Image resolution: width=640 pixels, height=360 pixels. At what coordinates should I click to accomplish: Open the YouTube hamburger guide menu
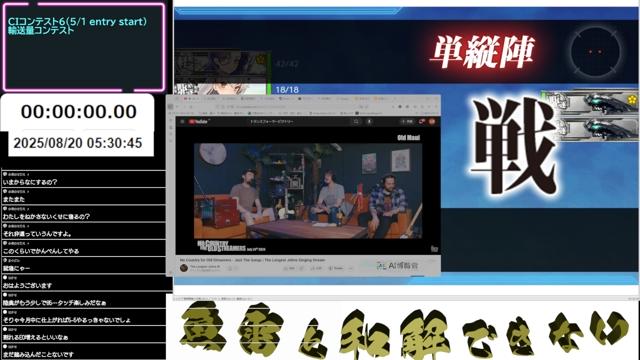182,121
